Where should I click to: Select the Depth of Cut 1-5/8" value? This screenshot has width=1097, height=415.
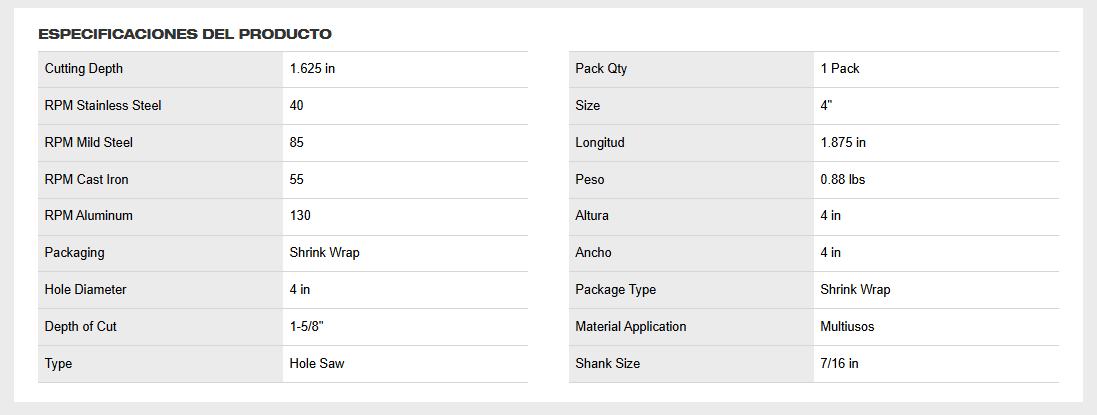[x=308, y=327]
